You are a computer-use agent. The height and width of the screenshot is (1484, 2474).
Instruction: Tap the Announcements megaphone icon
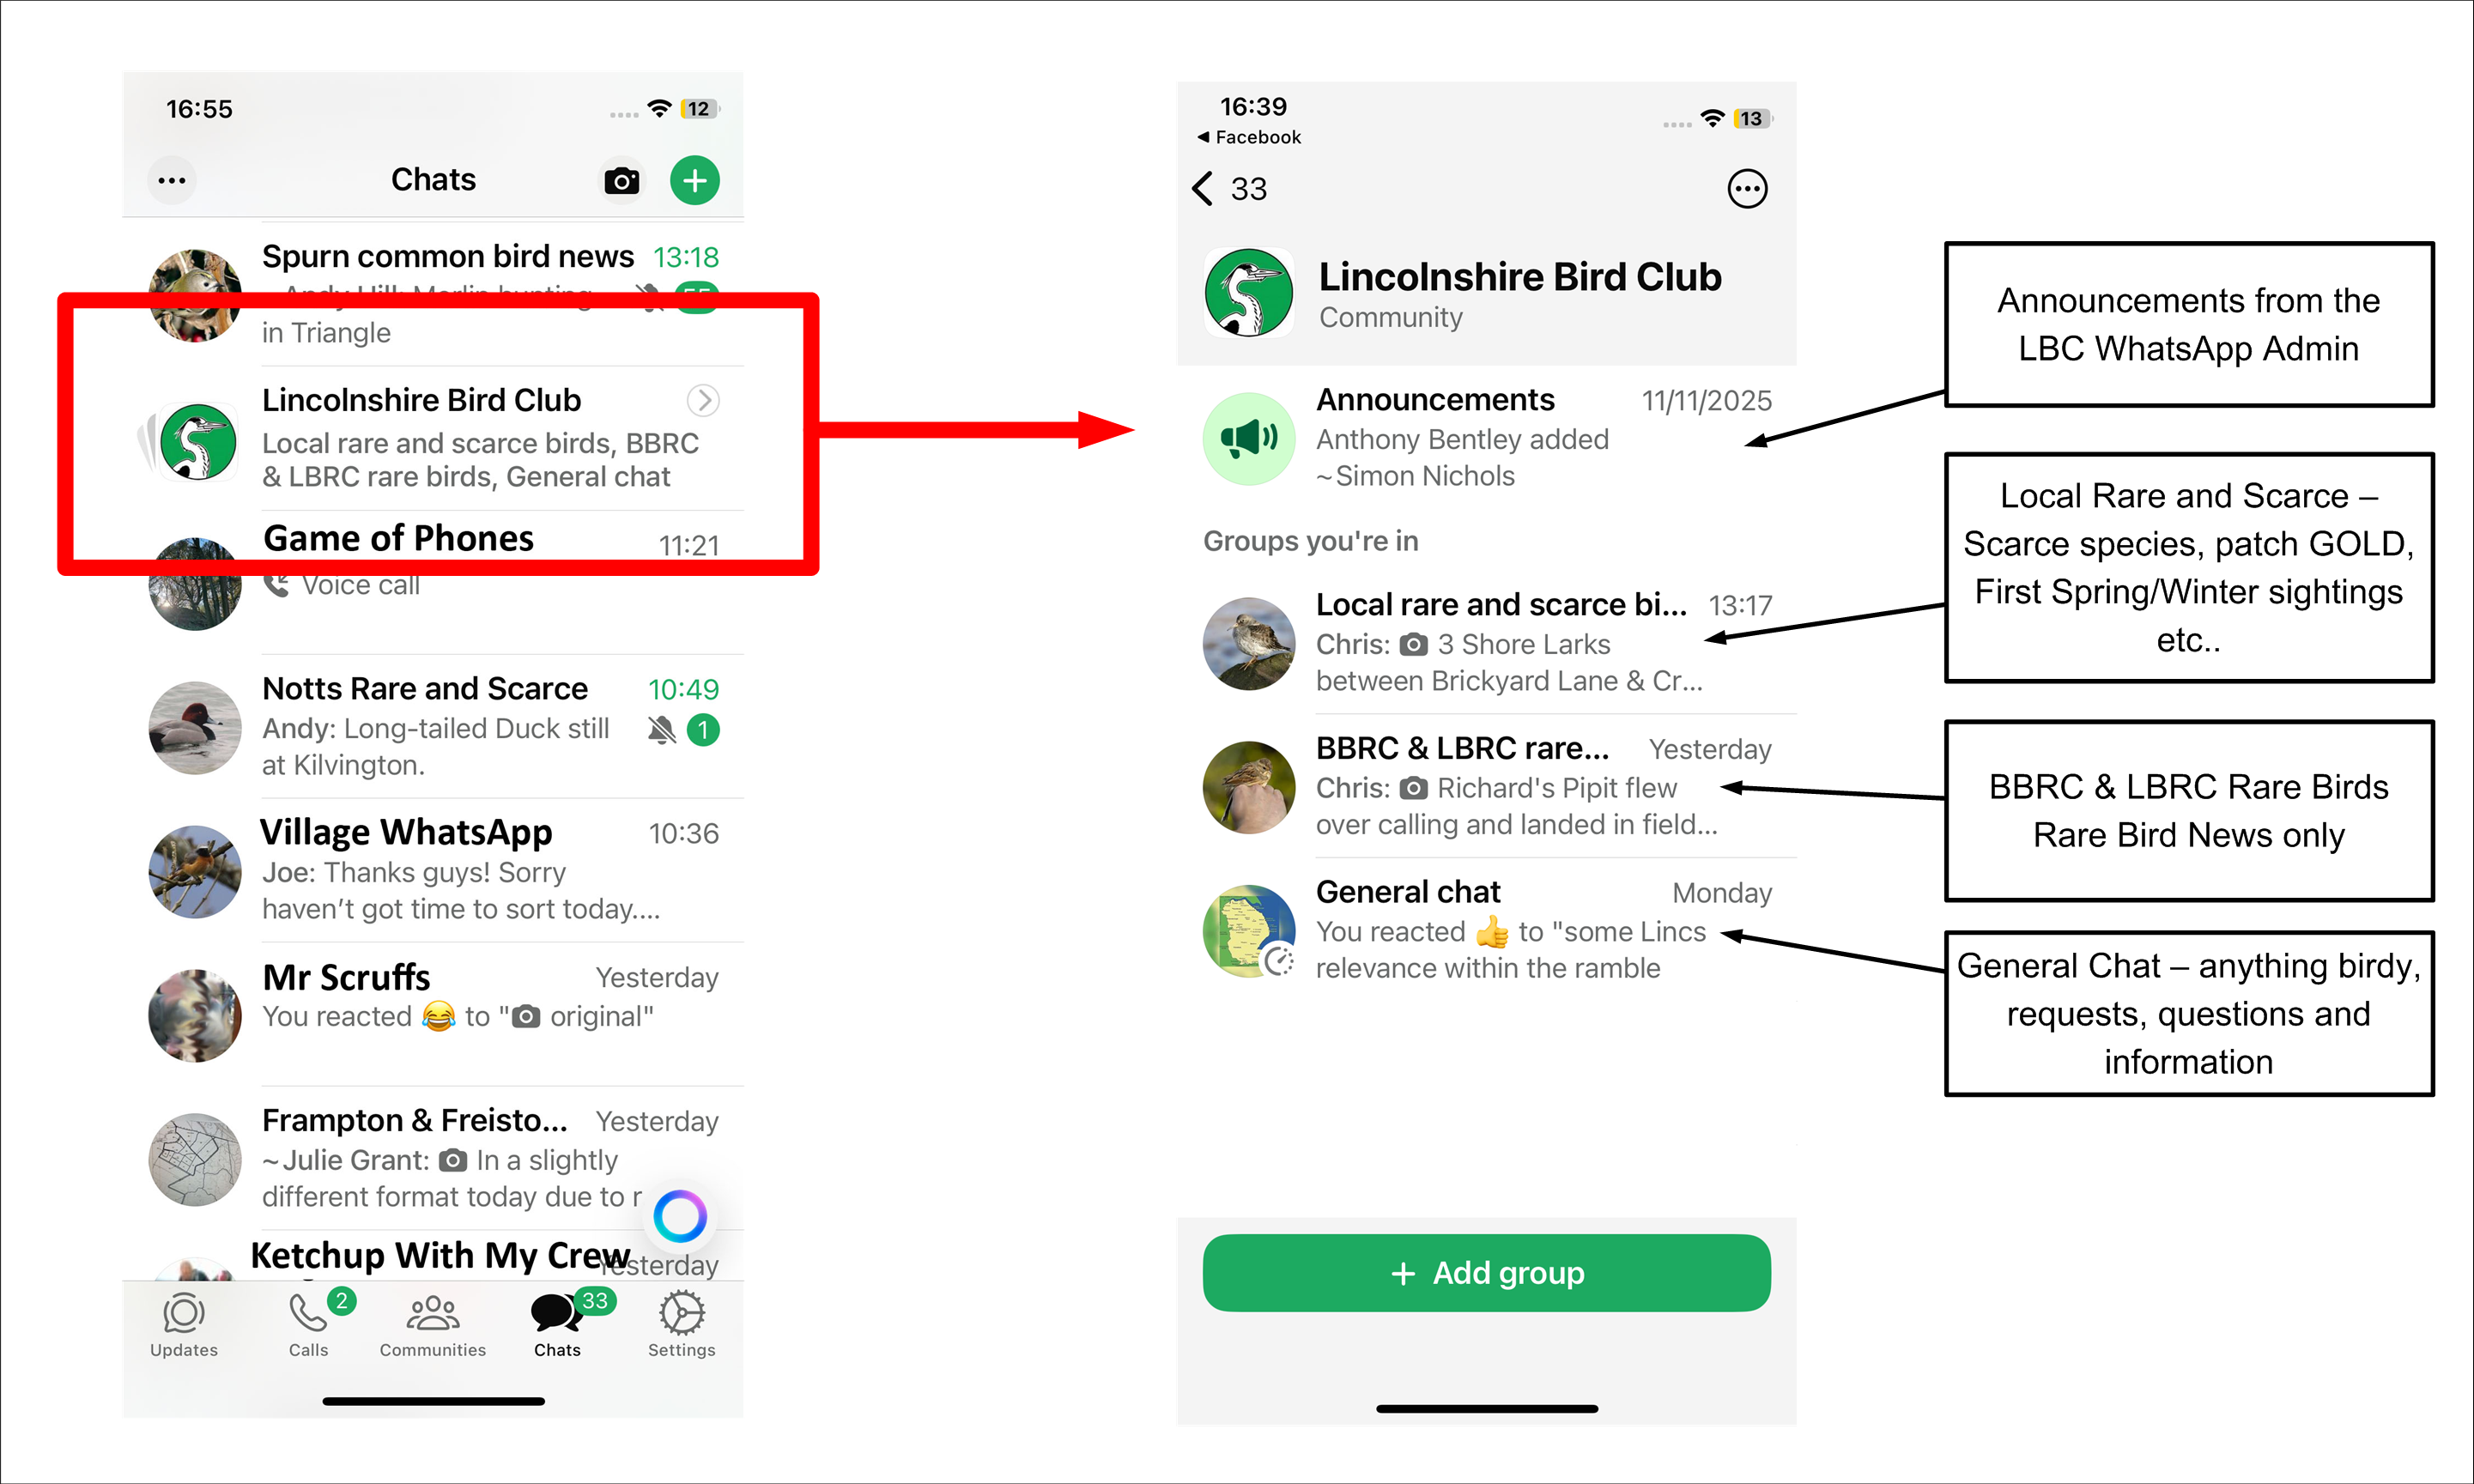coord(1249,438)
